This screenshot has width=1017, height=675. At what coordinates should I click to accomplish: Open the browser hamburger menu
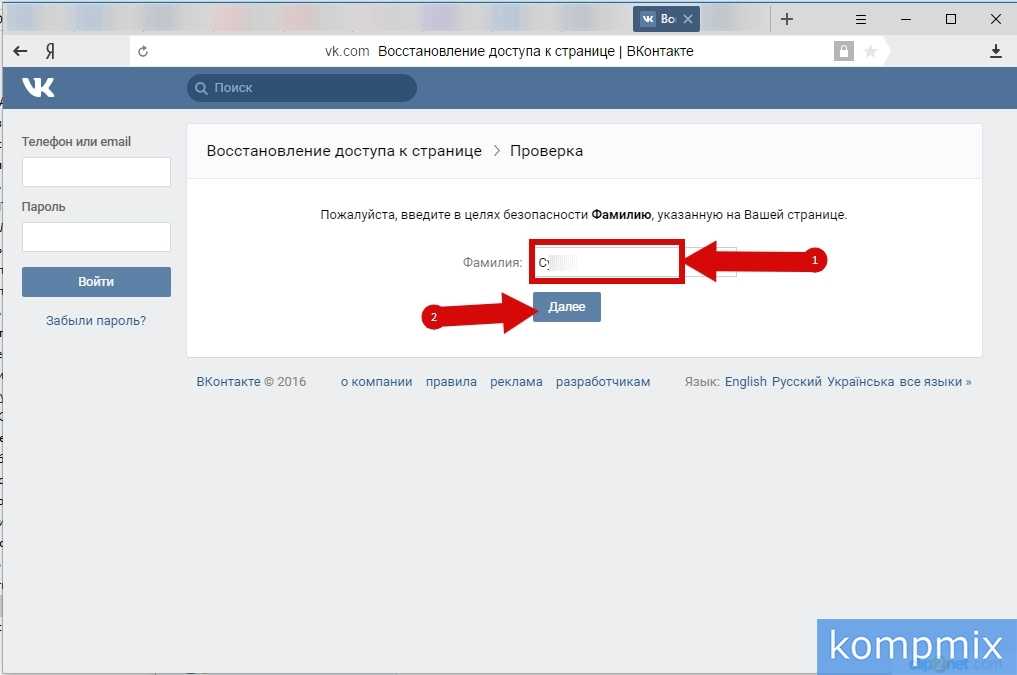pos(861,19)
